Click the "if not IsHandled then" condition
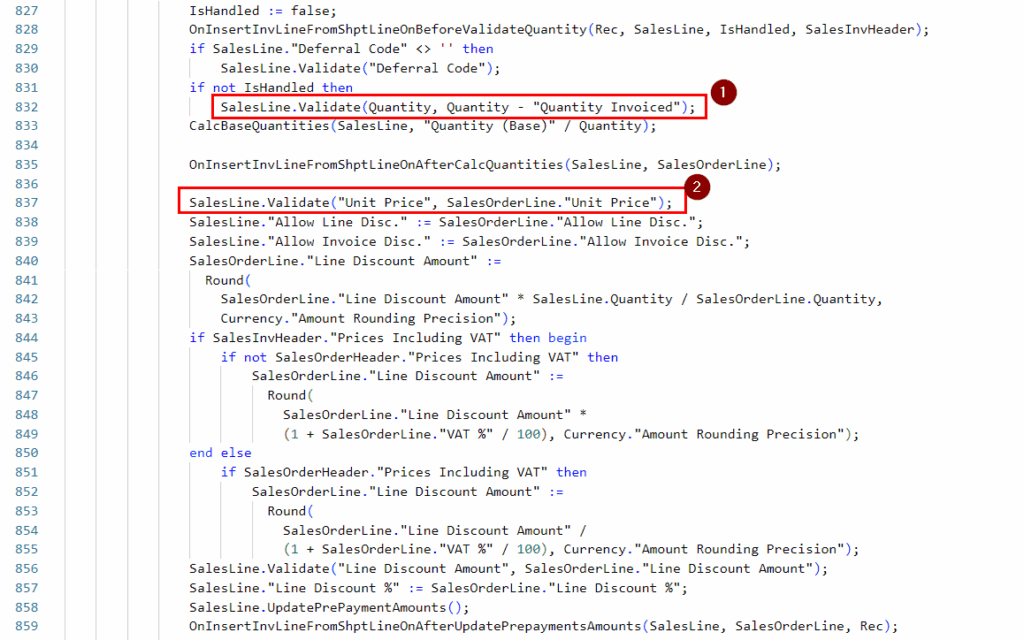Screen dimensions: 1024x640 point(271,88)
